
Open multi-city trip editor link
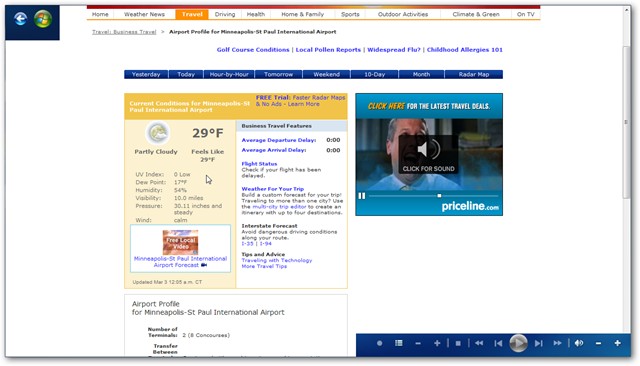[279, 207]
